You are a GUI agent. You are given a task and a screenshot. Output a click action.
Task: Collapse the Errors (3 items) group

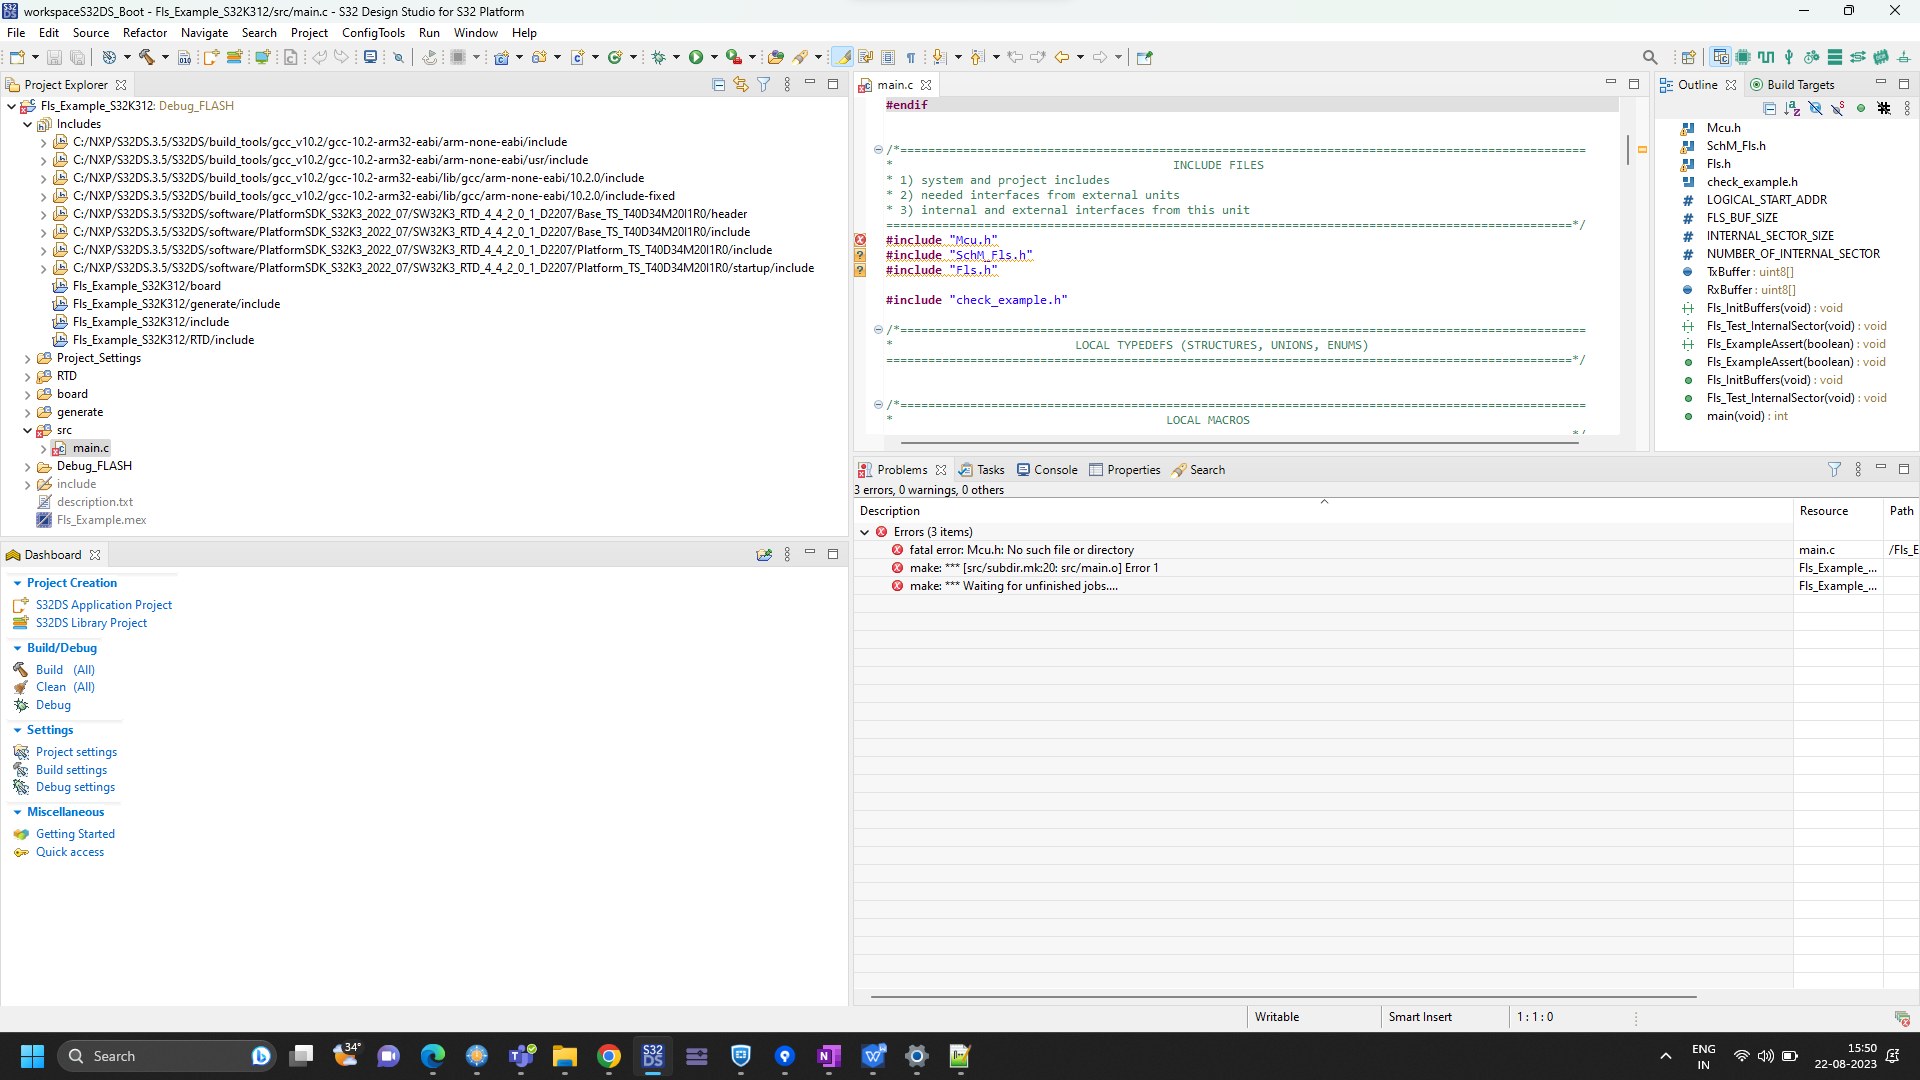point(865,532)
